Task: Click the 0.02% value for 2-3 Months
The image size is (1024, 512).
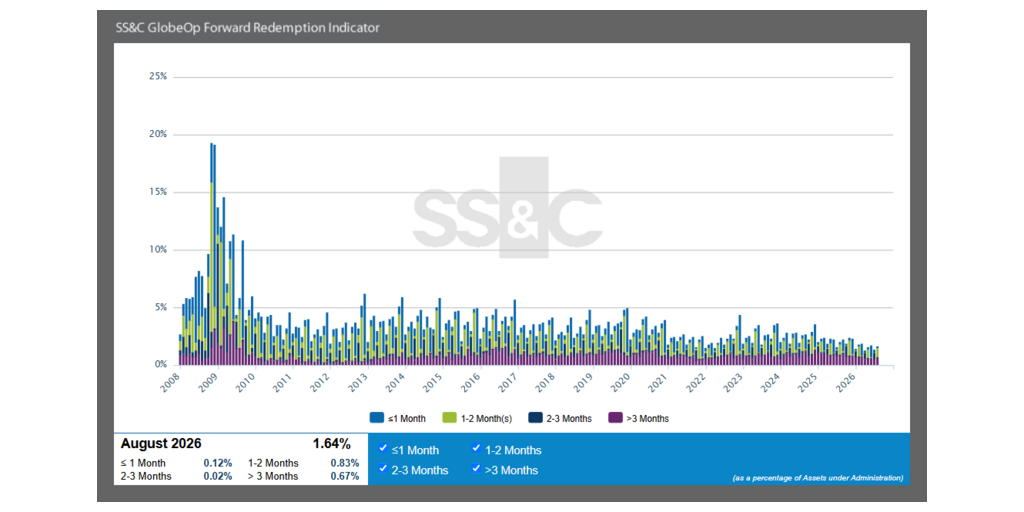Action: click(x=217, y=476)
